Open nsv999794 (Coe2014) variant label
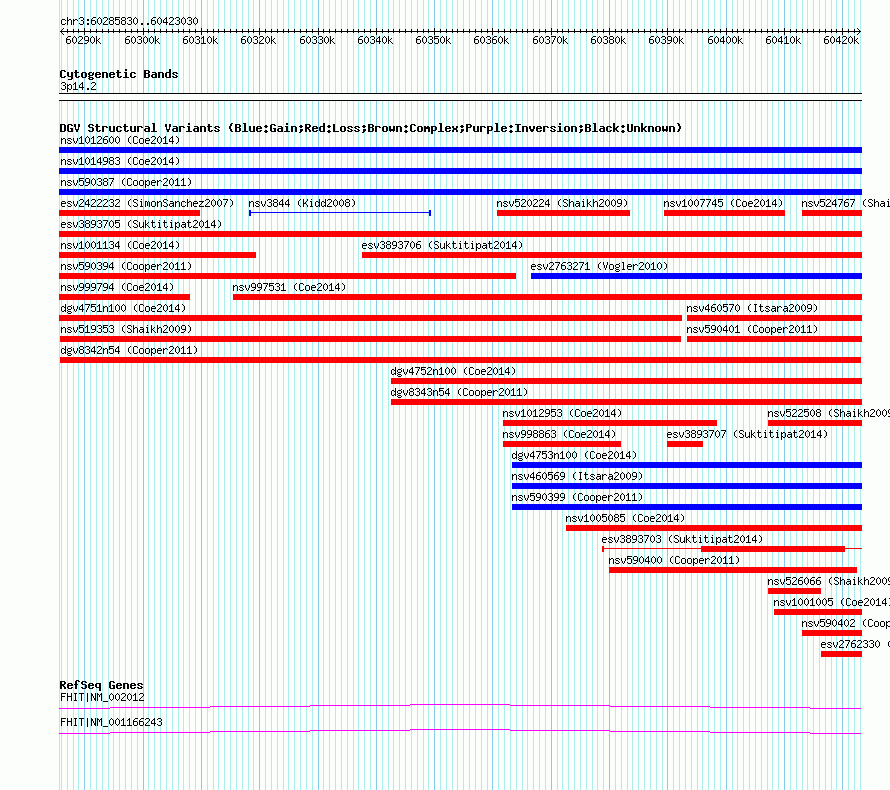This screenshot has height=790, width=890. click(117, 287)
